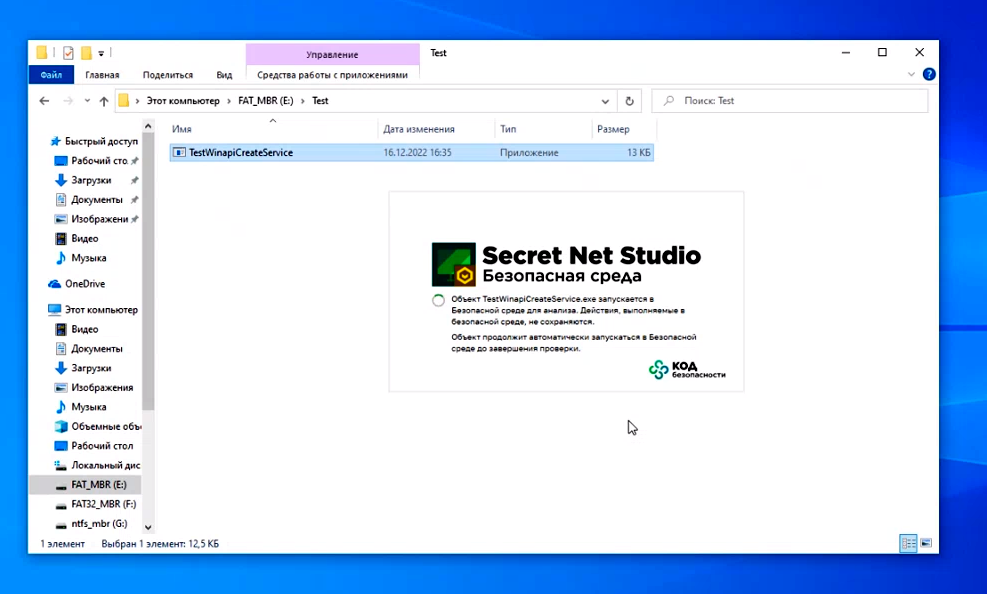Screen dimensions: 987x594
Task: Switch to large icons view in status bar
Action: point(926,543)
